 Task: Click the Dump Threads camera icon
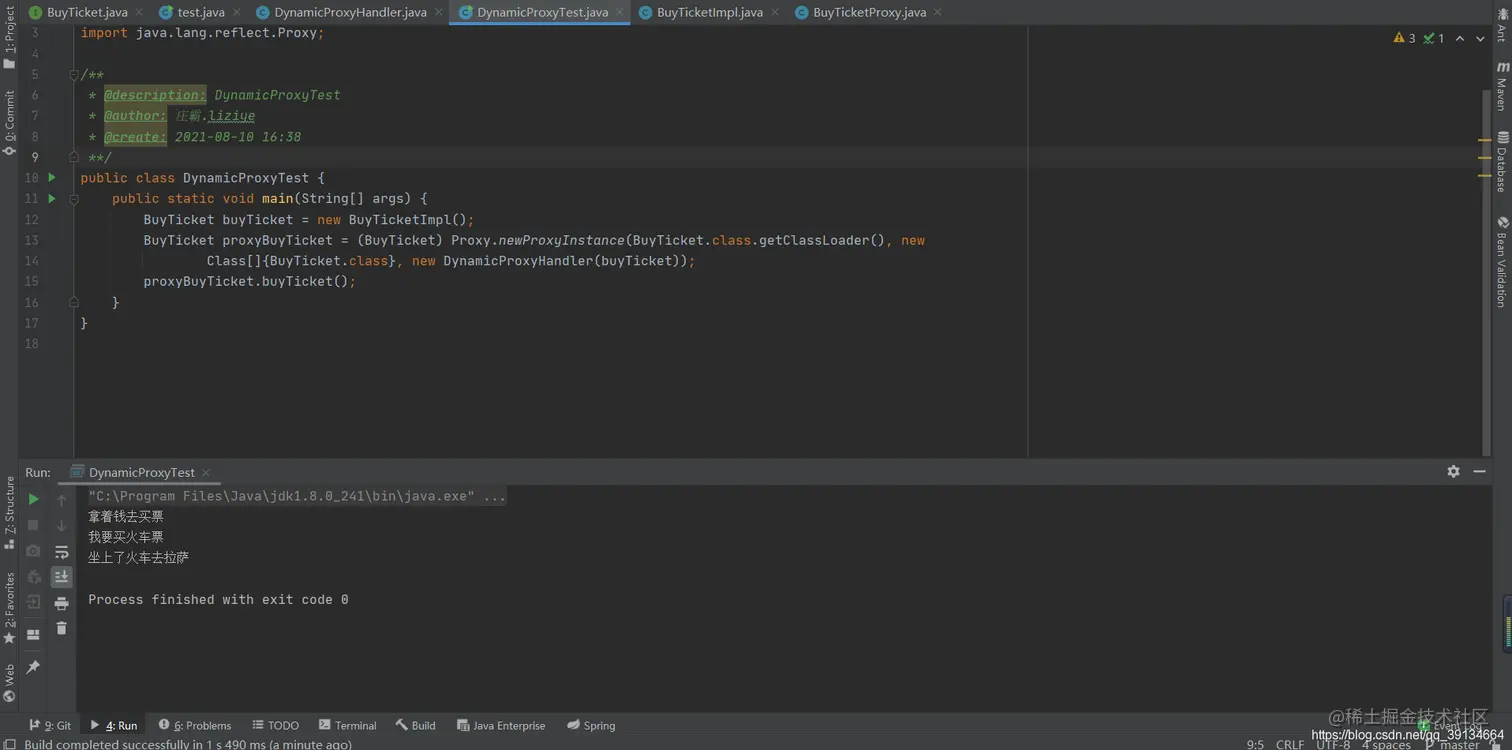pos(33,551)
